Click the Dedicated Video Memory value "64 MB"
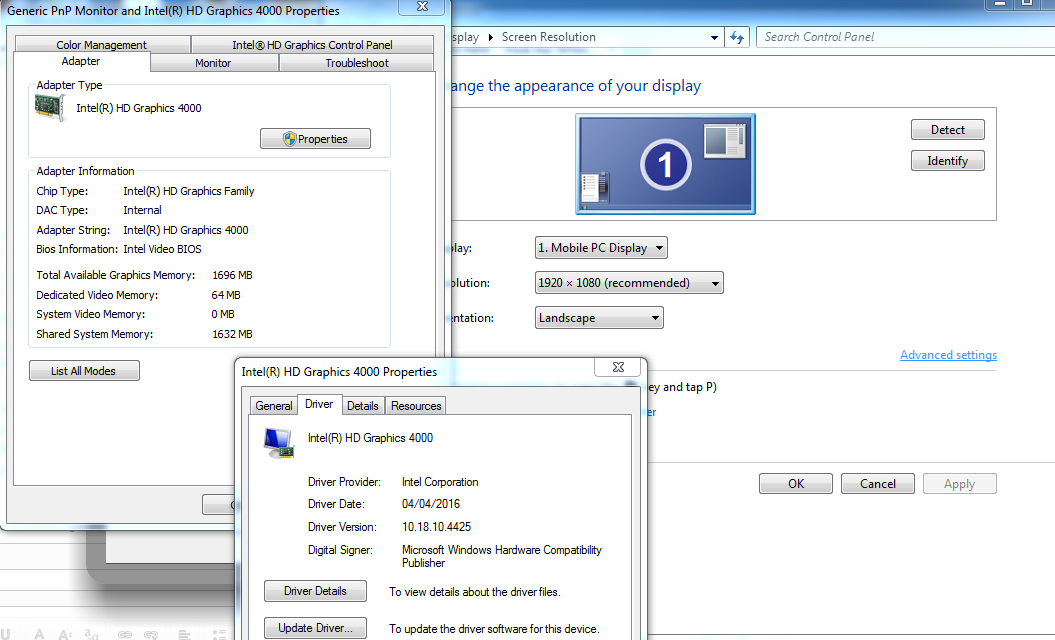 pos(226,295)
